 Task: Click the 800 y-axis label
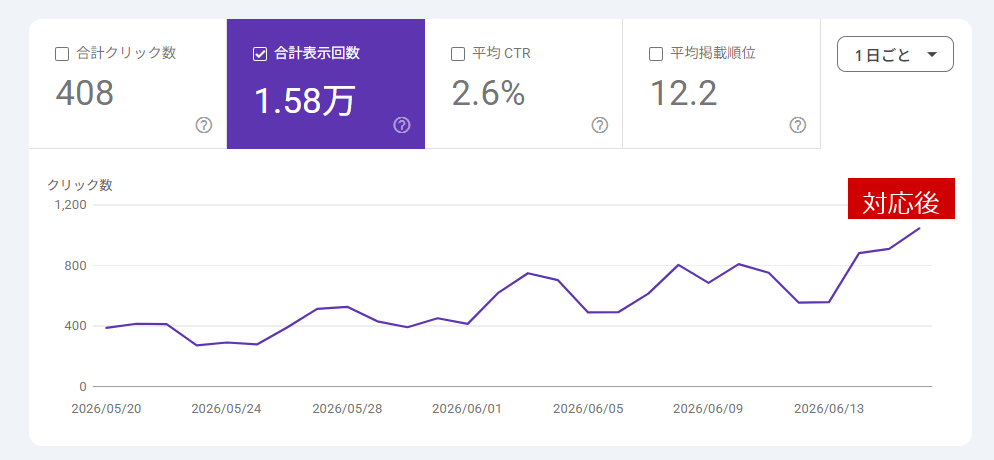point(76,265)
